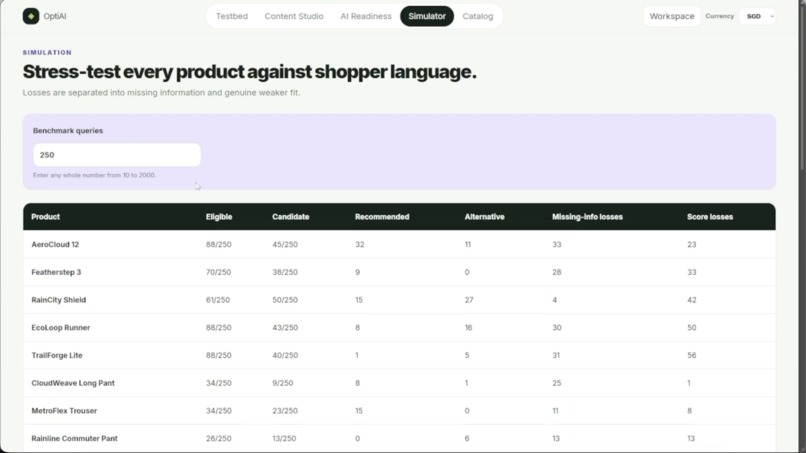Click the Candidate column header

290,216
